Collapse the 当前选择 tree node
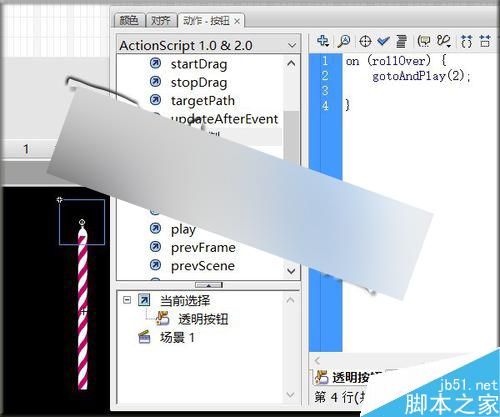 [127, 300]
